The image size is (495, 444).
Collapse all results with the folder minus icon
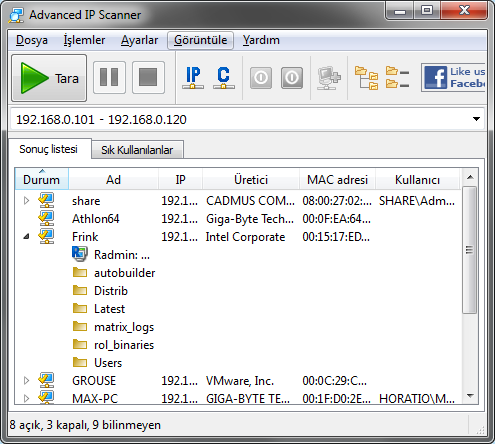tap(397, 77)
